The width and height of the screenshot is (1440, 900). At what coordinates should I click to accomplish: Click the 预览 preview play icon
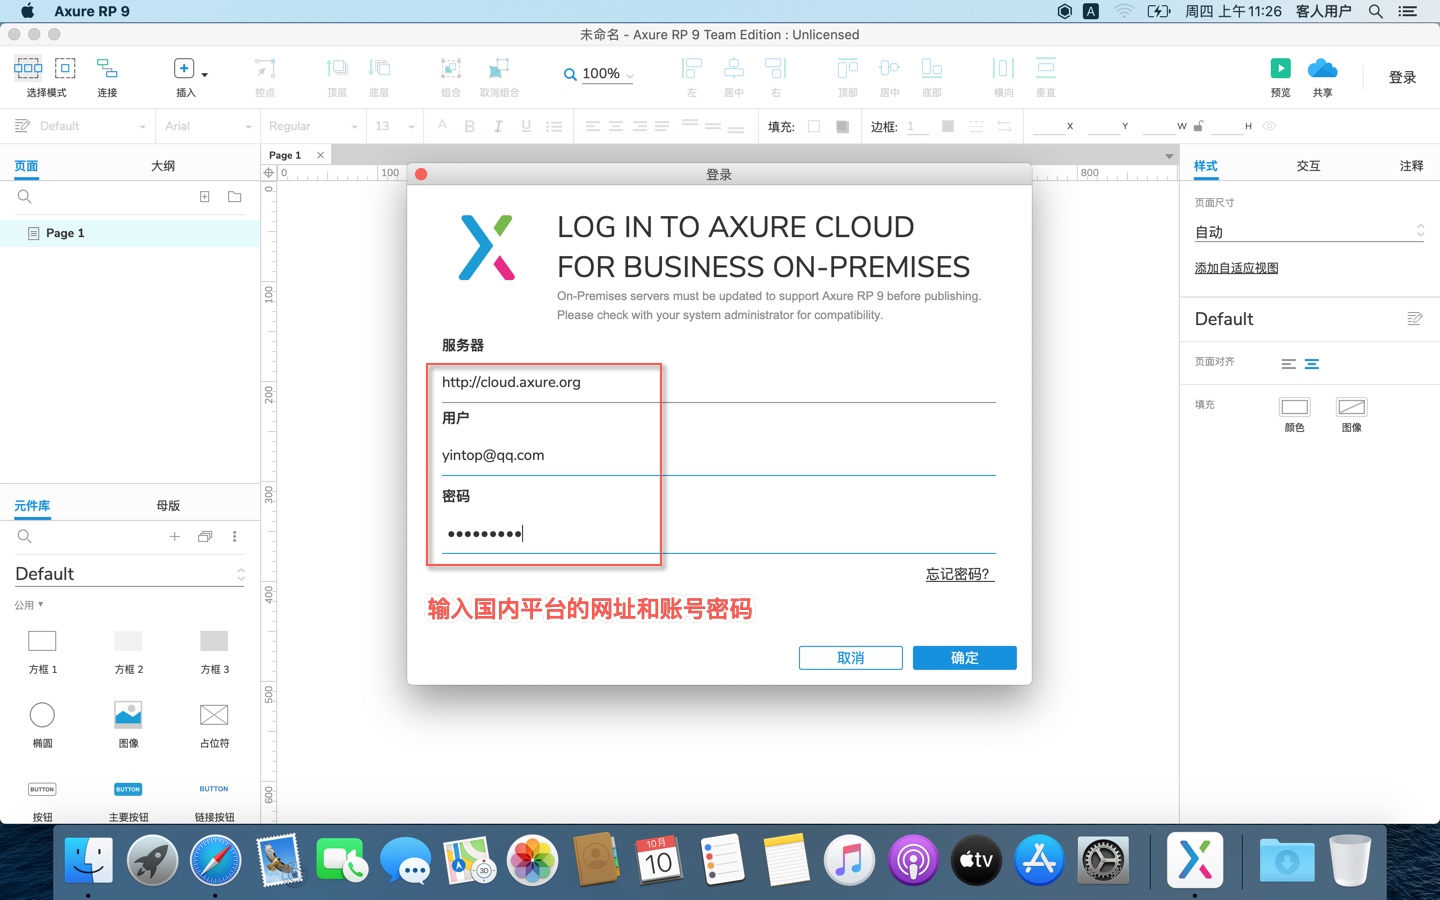point(1280,68)
